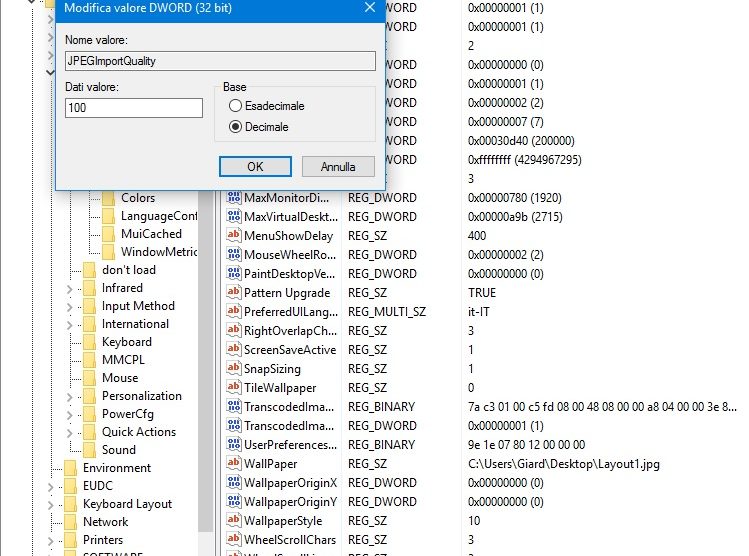This screenshot has height=556, width=749.
Task: Click the C:\Users\Giard\Desktop\Layout1.jpg value
Action: pyautogui.click(x=564, y=464)
